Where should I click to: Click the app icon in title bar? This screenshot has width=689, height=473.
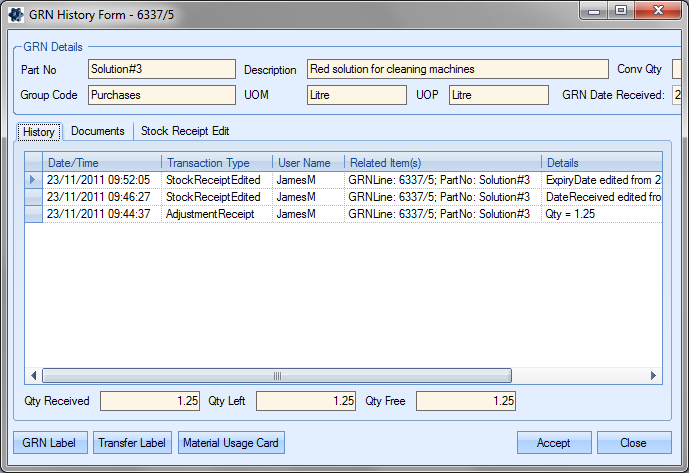pyautogui.click(x=16, y=15)
